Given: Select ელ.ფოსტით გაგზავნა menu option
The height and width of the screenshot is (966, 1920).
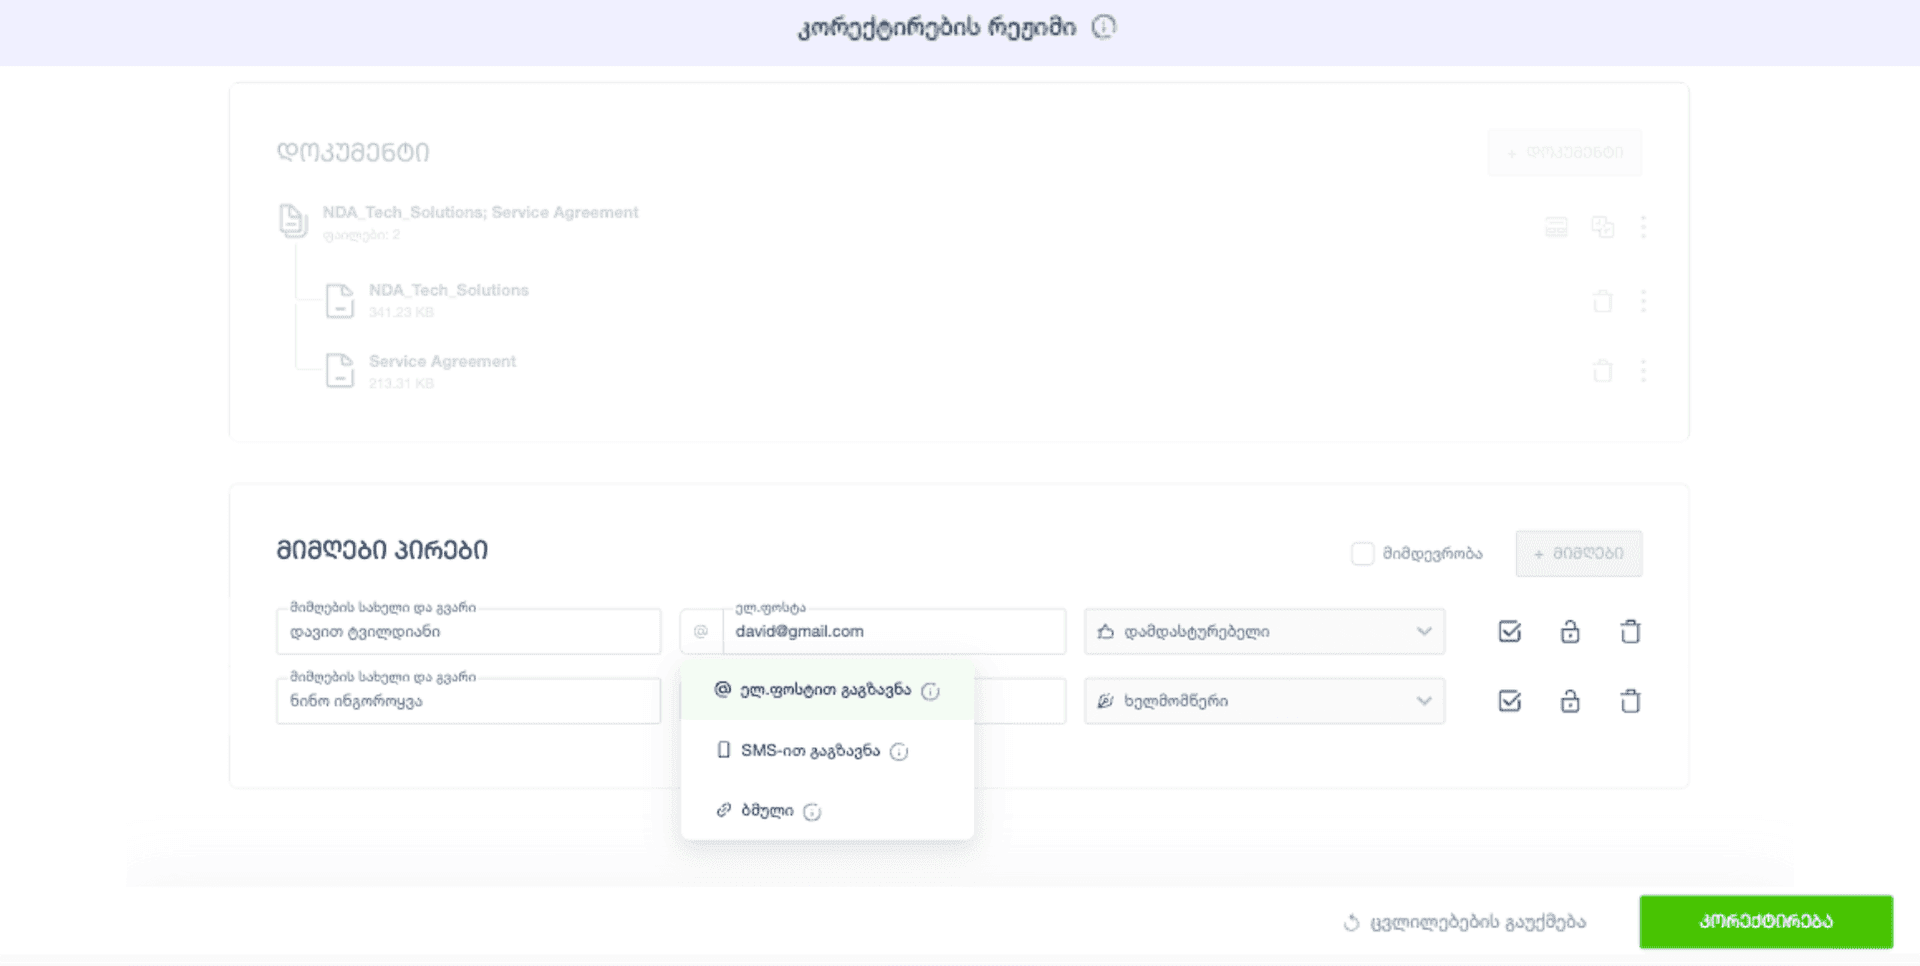Looking at the screenshot, I should coord(827,690).
